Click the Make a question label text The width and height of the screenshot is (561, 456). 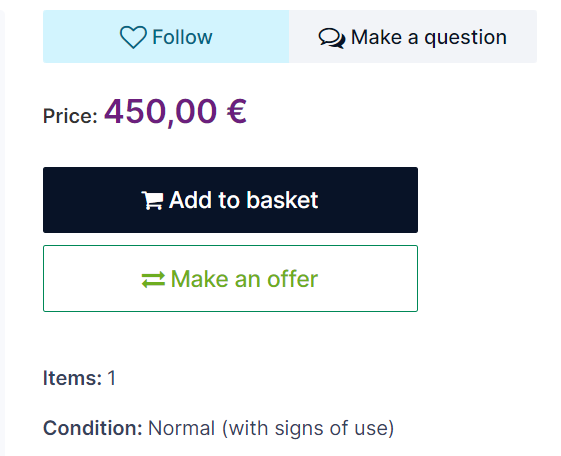point(429,38)
